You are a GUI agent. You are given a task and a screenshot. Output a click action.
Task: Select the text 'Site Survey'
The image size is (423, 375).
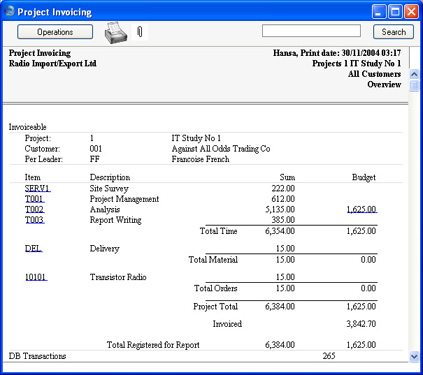(109, 188)
